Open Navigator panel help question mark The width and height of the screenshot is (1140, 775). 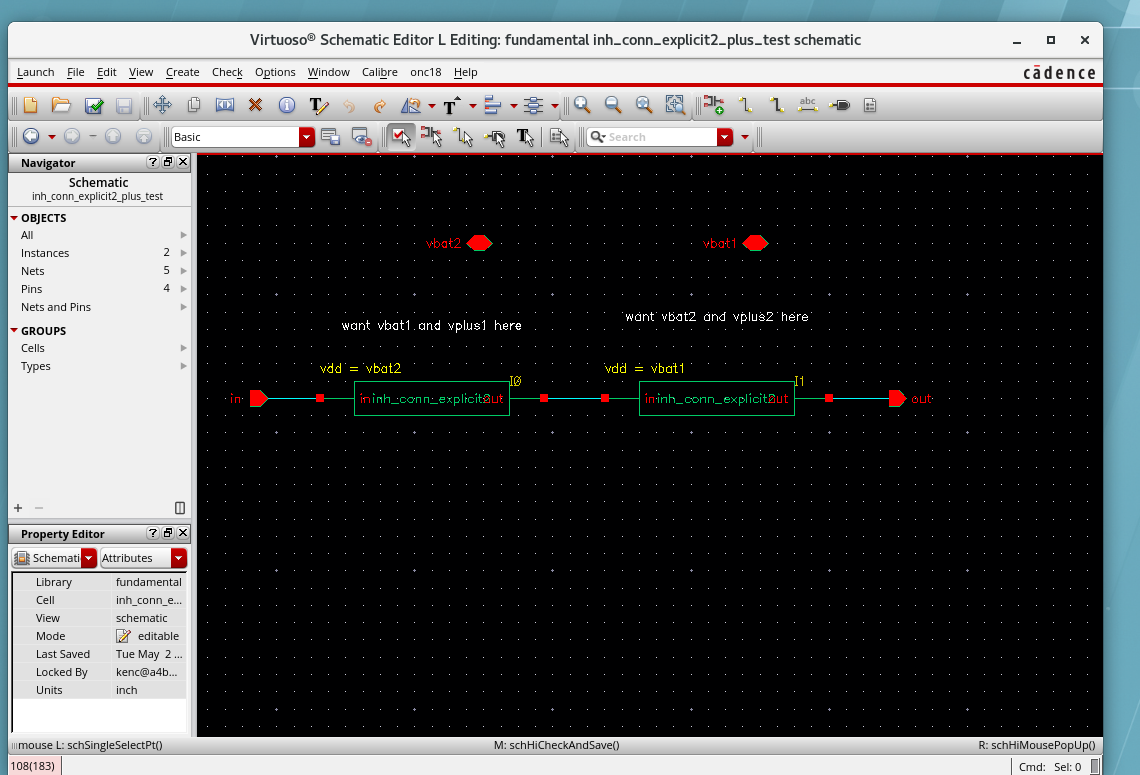[153, 162]
